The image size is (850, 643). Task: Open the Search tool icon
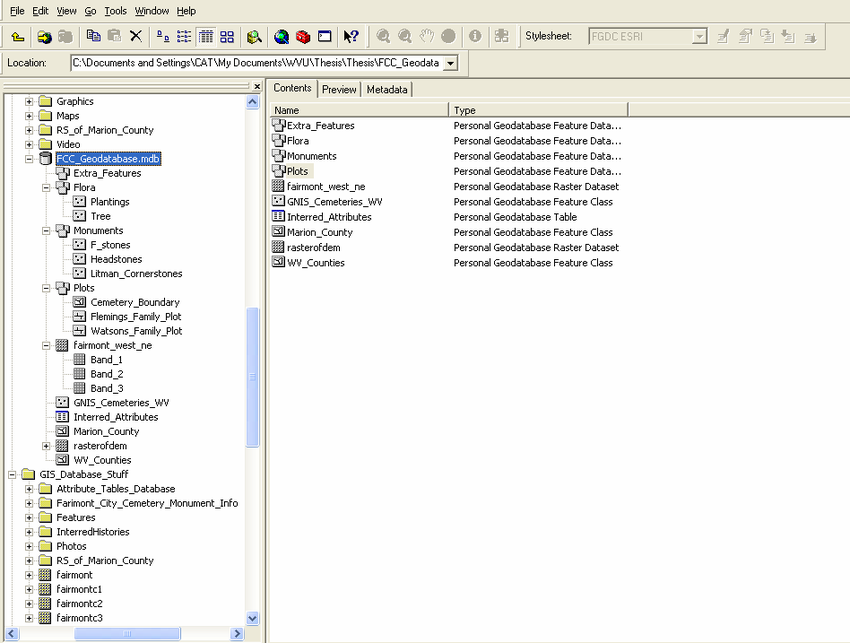click(254, 36)
